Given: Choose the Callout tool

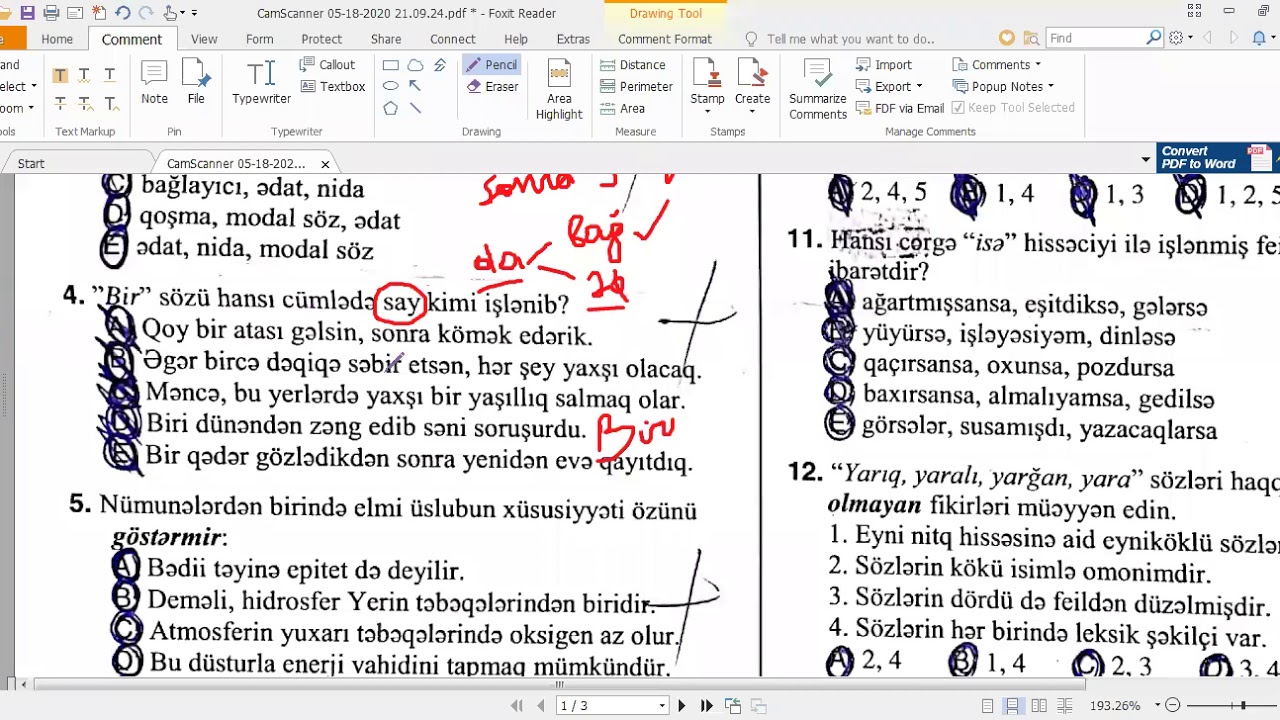Looking at the screenshot, I should coord(328,65).
